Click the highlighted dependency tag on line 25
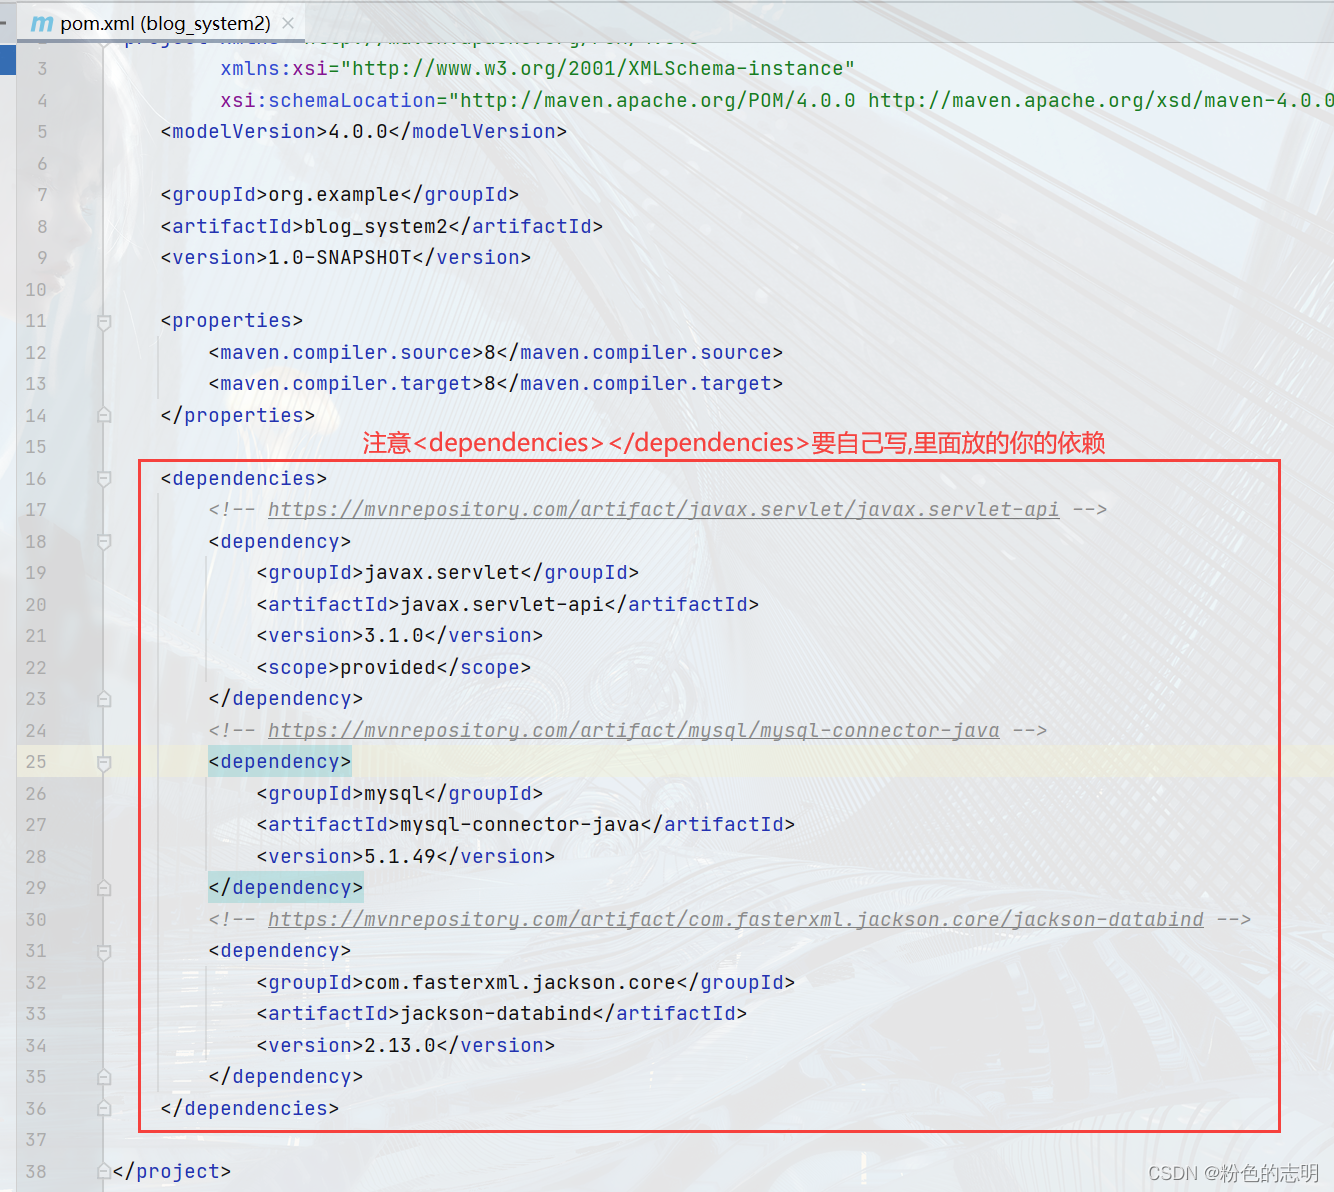Screen dimensions: 1334x1192 [x=280, y=762]
